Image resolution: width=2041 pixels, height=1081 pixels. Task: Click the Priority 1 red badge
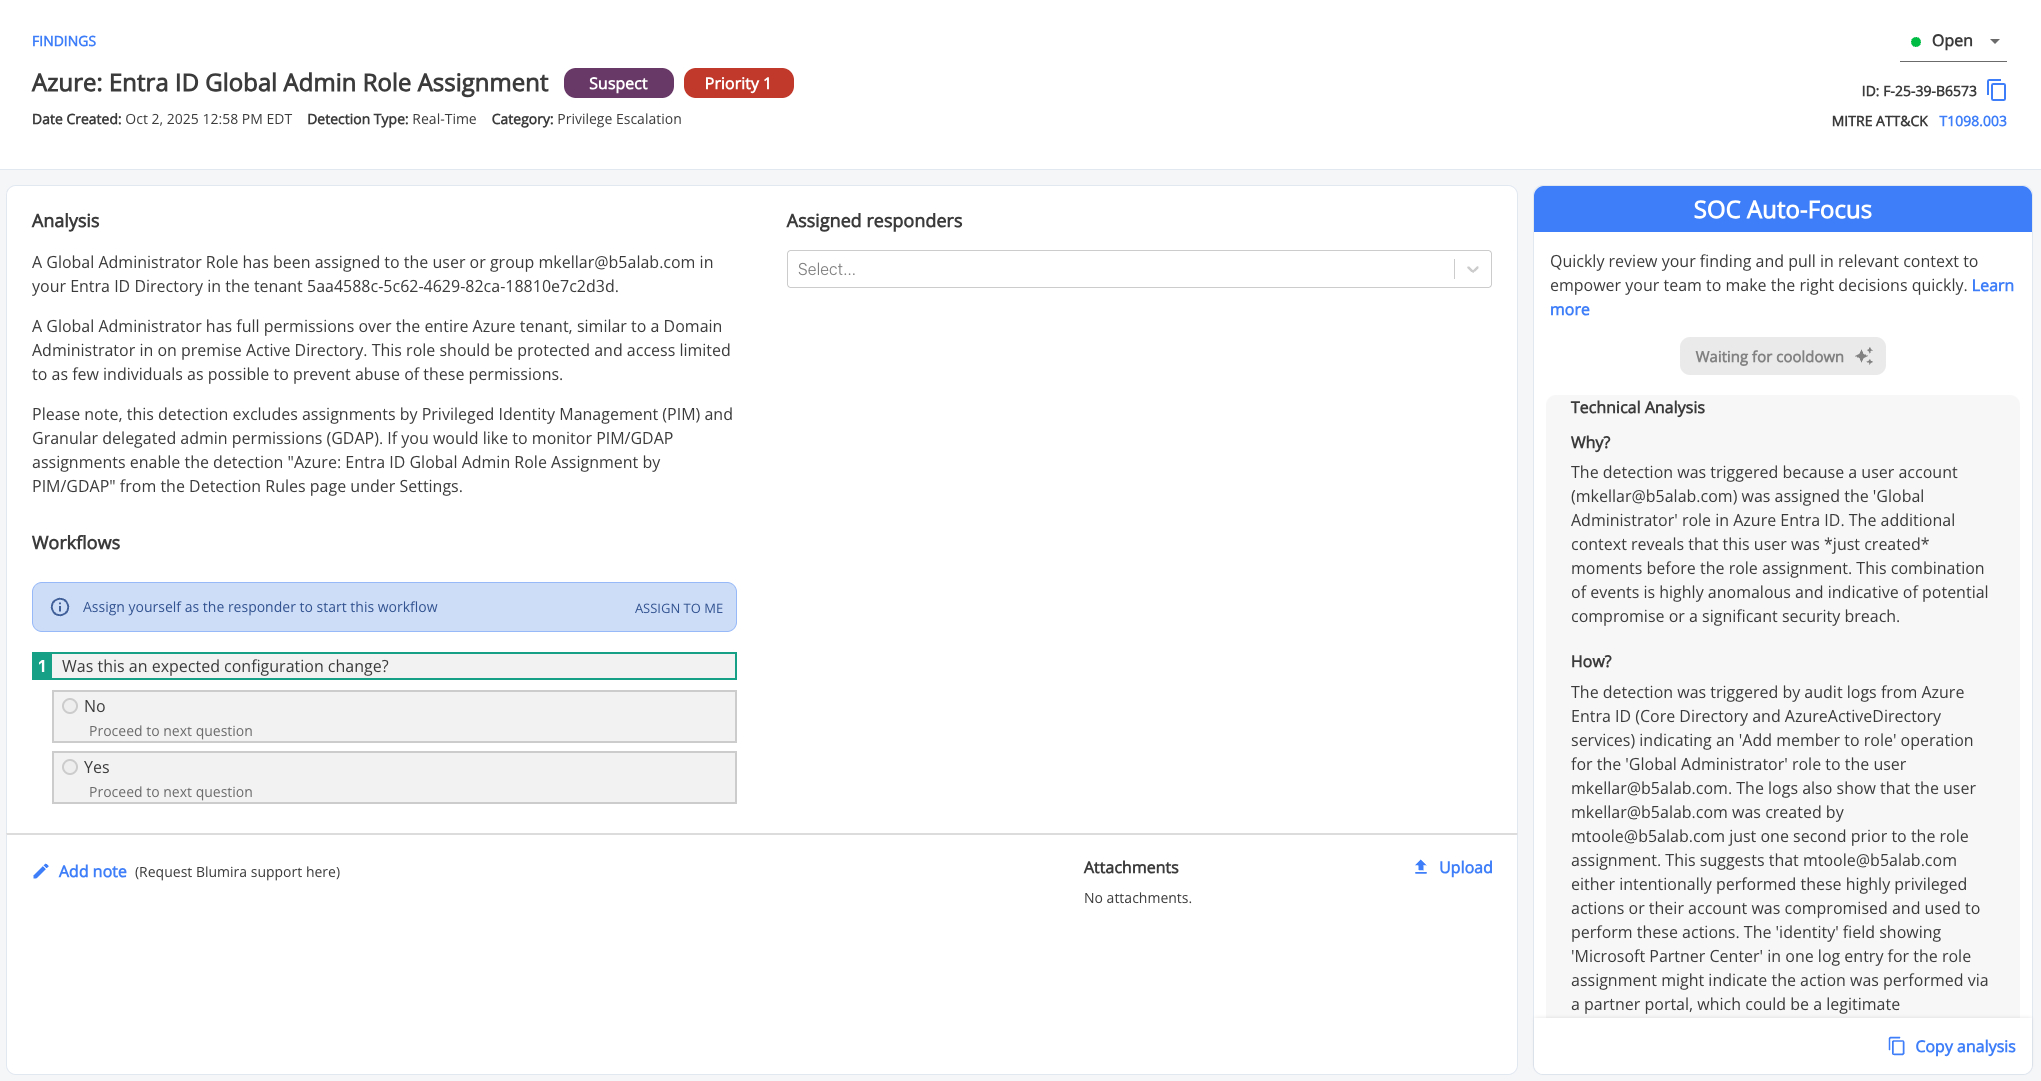(x=738, y=84)
